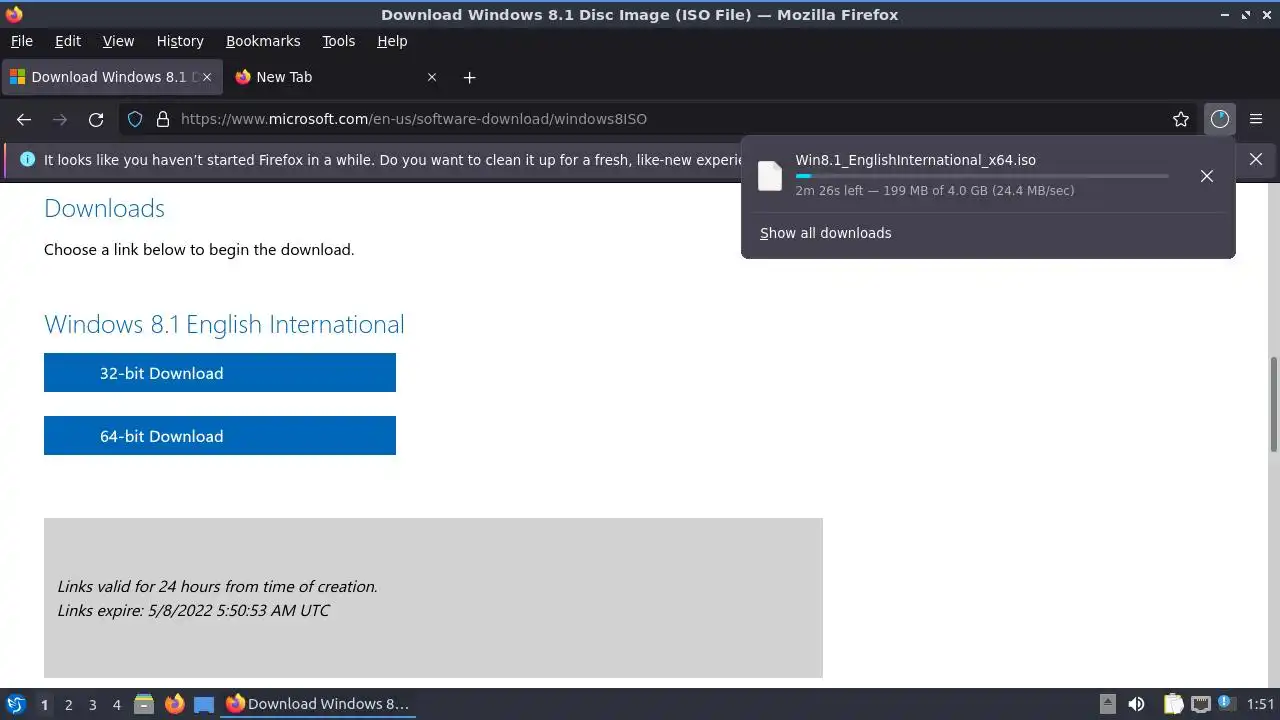
Task: Cancel the Win8.1 ISO download
Action: 1207,176
